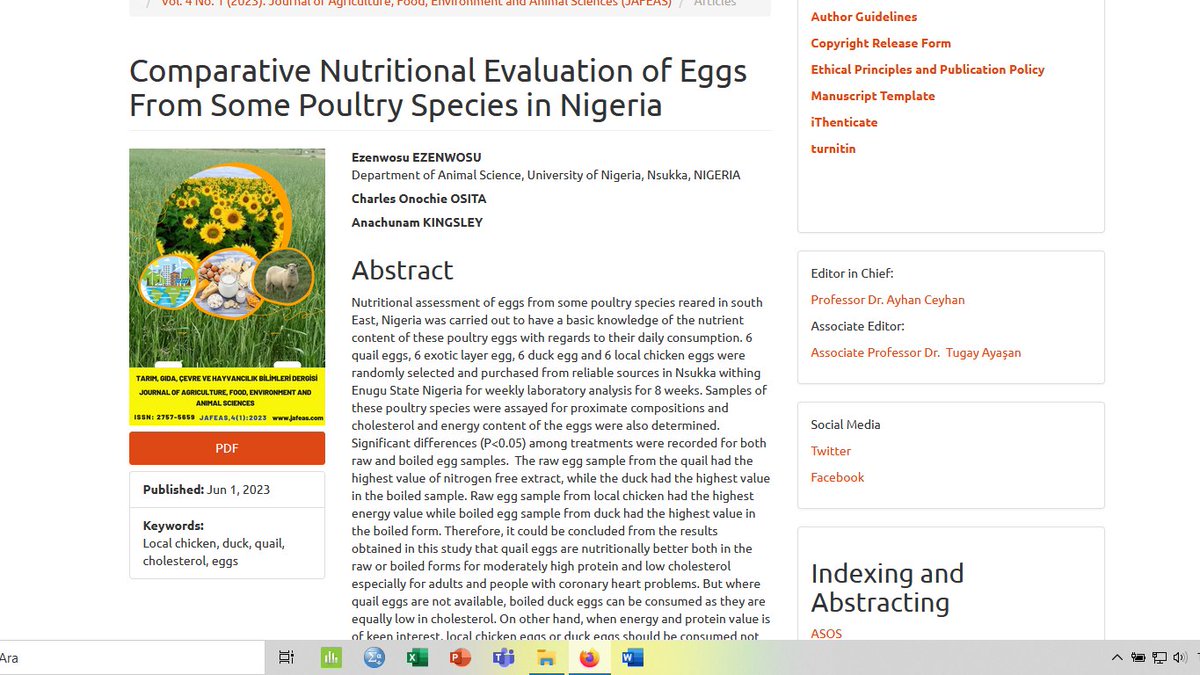Click the 'Editor in Chief:' label
Image resolution: width=1200 pixels, height=675 pixels.
[x=852, y=273]
